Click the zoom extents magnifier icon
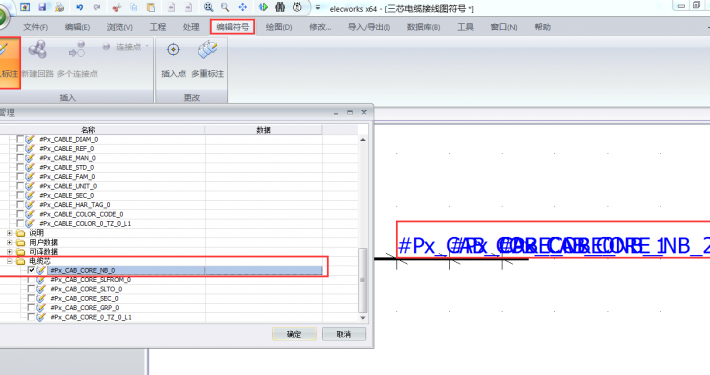Viewport: 710px width, 375px height. pos(208,7)
